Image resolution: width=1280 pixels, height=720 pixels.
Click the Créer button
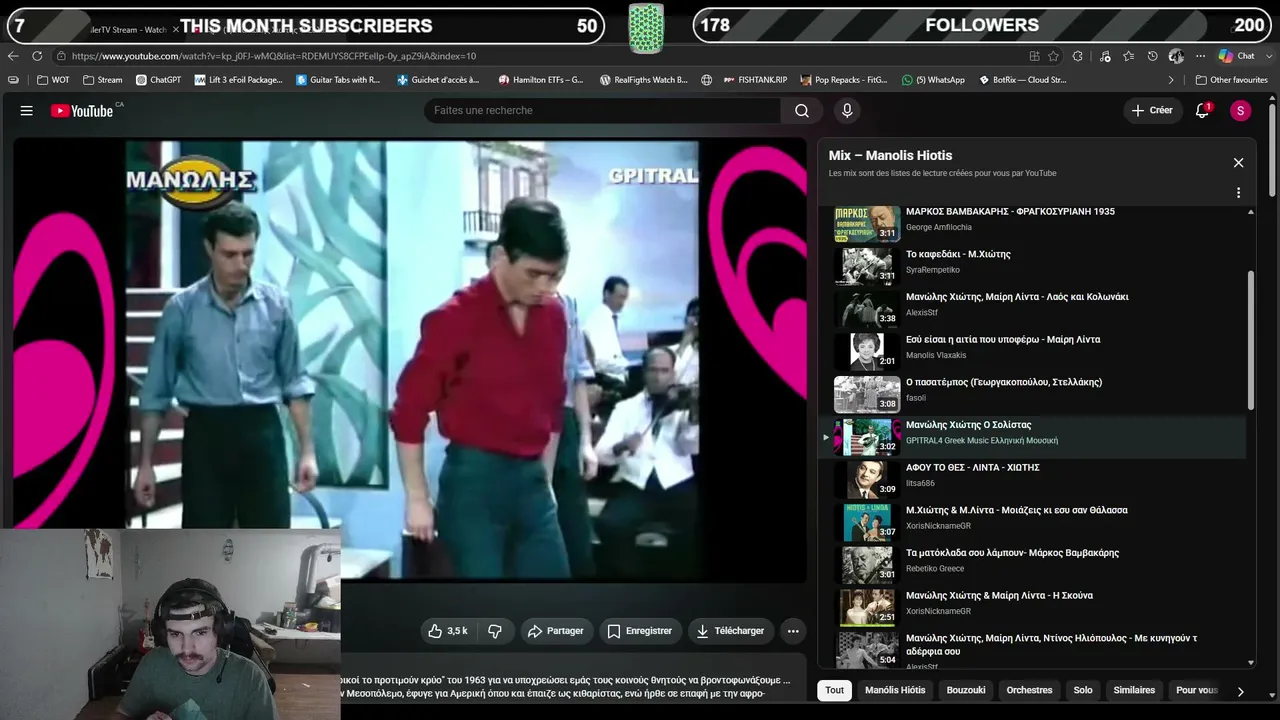(1151, 111)
